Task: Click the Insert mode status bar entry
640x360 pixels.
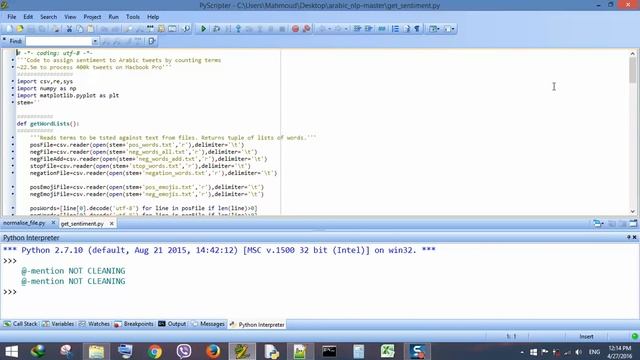Action: coord(587,337)
